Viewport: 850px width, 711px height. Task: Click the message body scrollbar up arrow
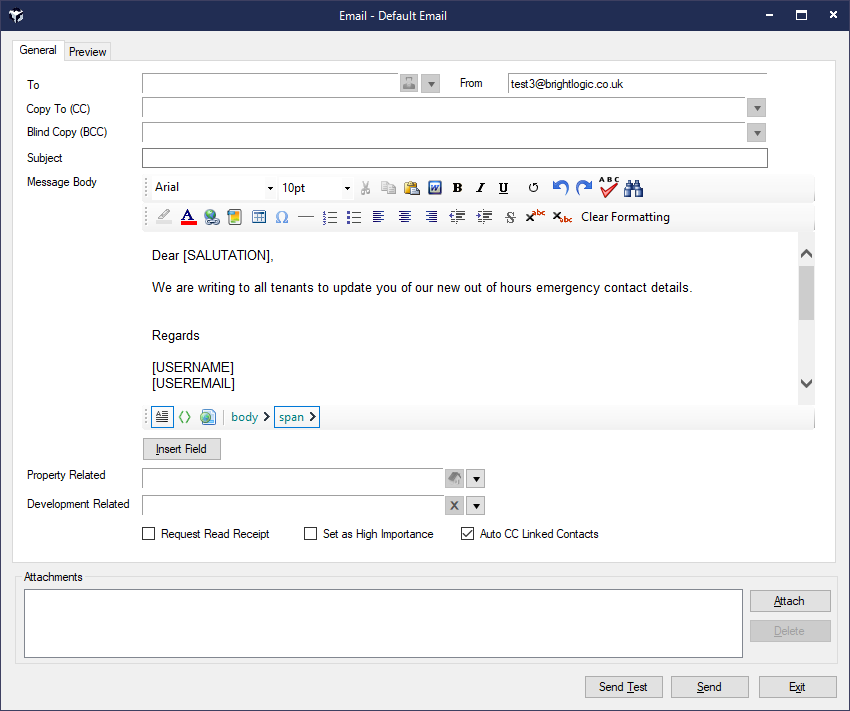click(x=807, y=253)
